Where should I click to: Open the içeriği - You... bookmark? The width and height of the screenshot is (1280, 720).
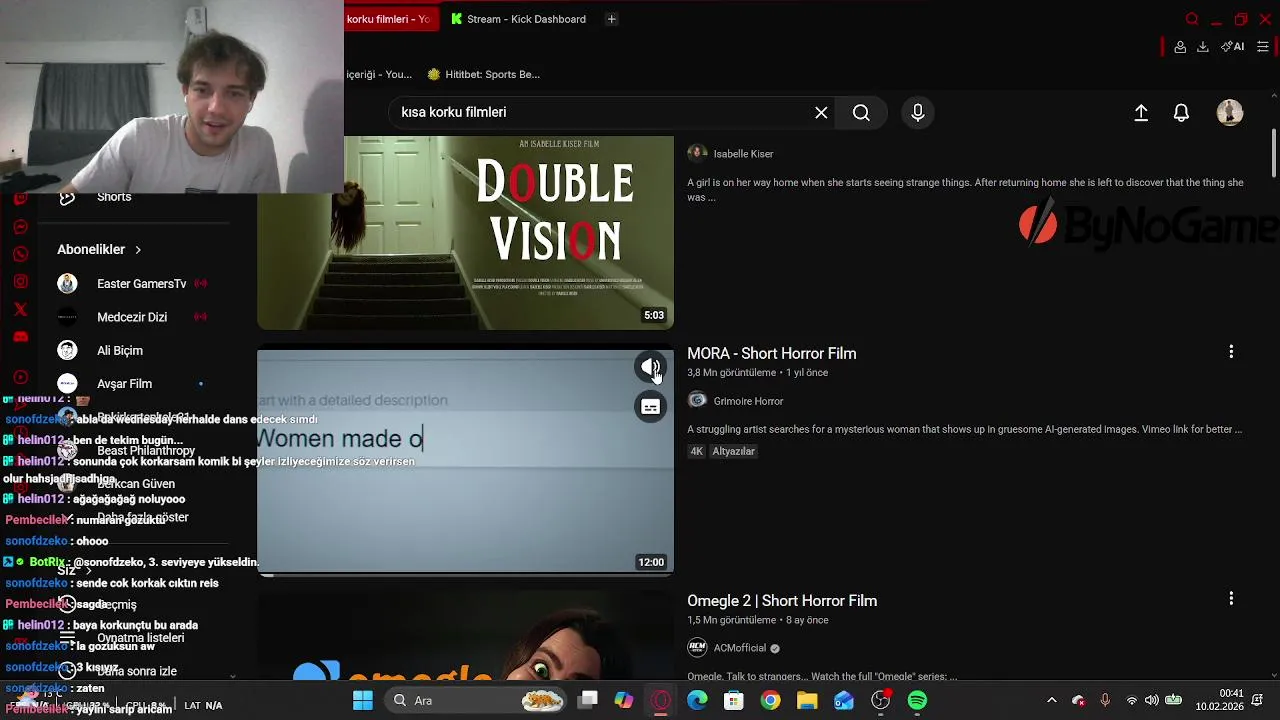coord(379,74)
